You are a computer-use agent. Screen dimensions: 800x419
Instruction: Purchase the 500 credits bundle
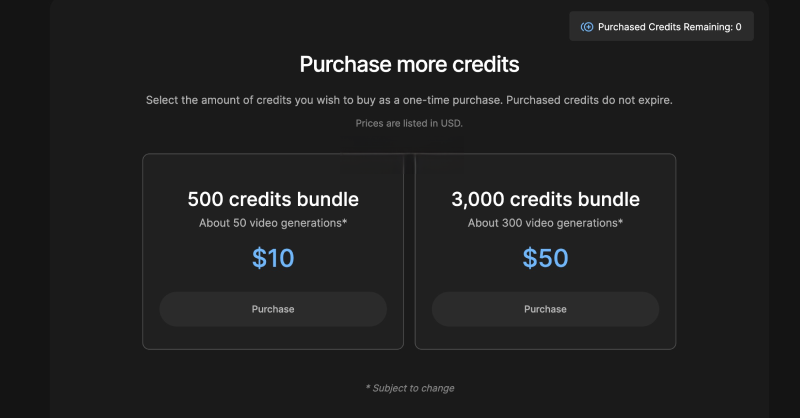(273, 309)
